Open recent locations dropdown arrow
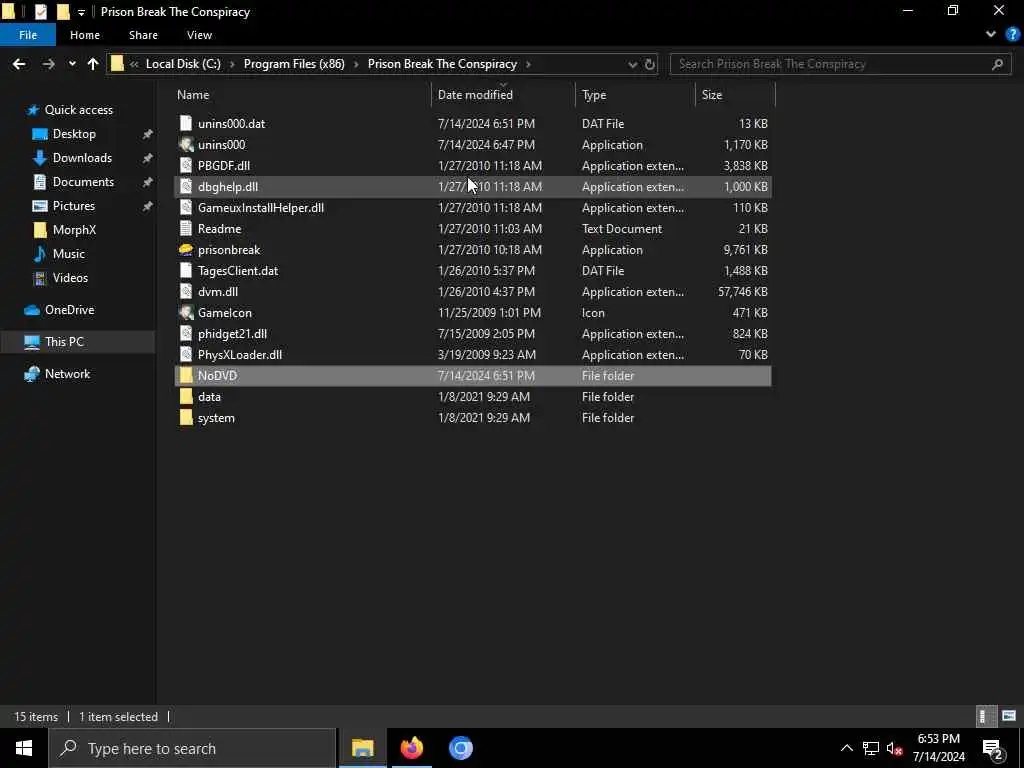 (x=72, y=64)
